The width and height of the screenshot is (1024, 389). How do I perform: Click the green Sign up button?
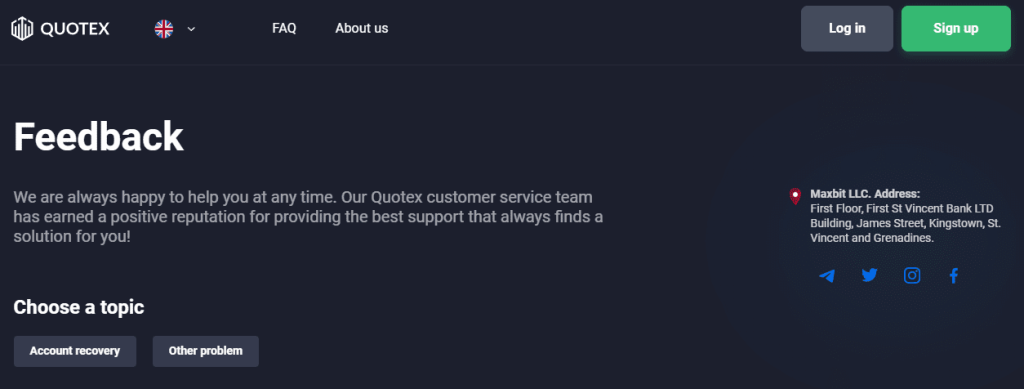pos(956,29)
